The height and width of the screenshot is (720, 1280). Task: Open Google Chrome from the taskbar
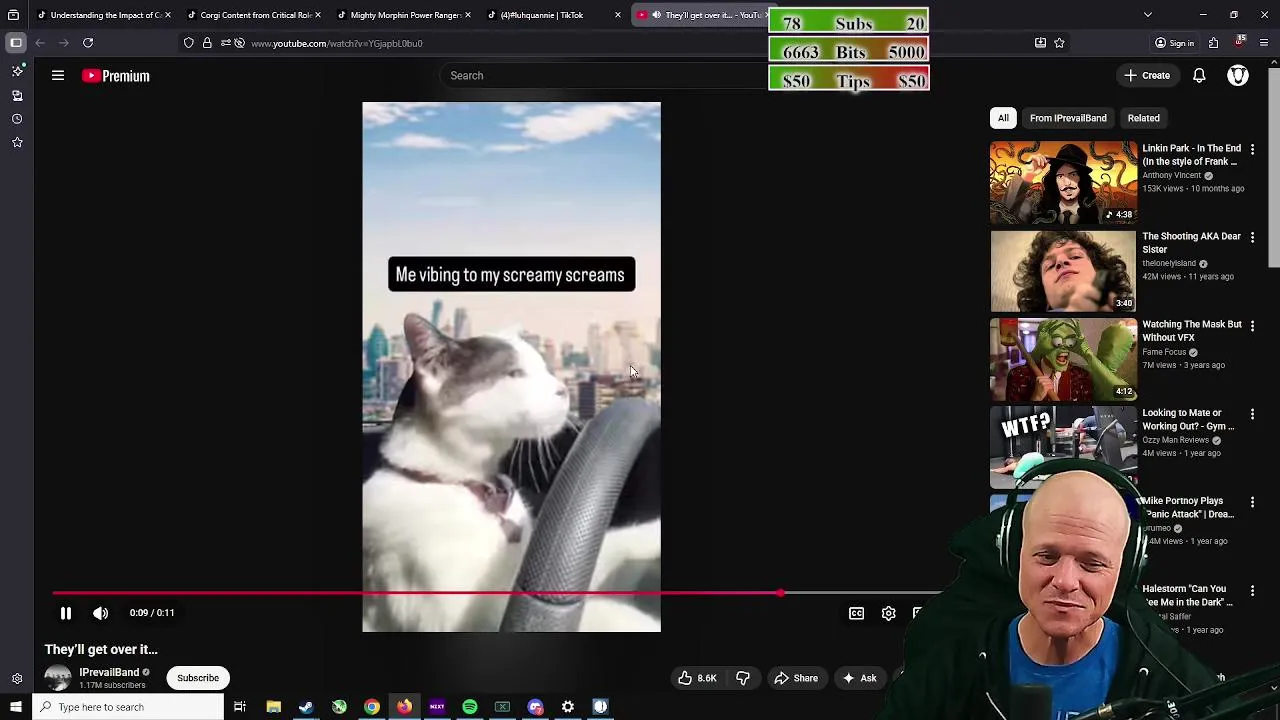point(371,707)
